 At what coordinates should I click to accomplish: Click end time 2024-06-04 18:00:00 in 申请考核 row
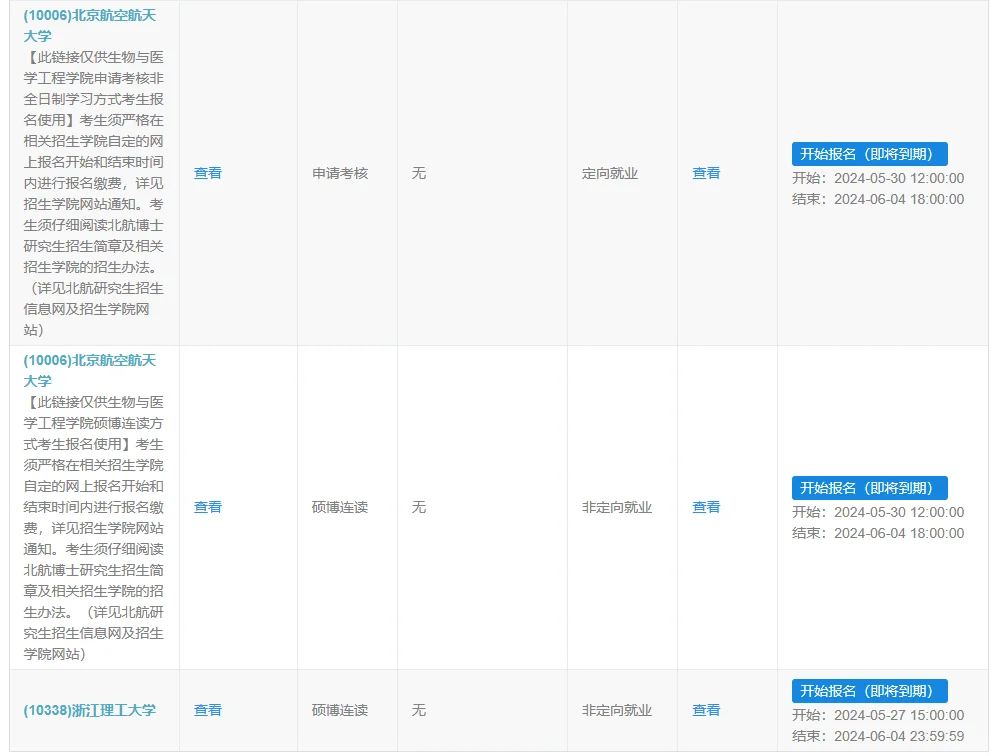click(x=899, y=199)
